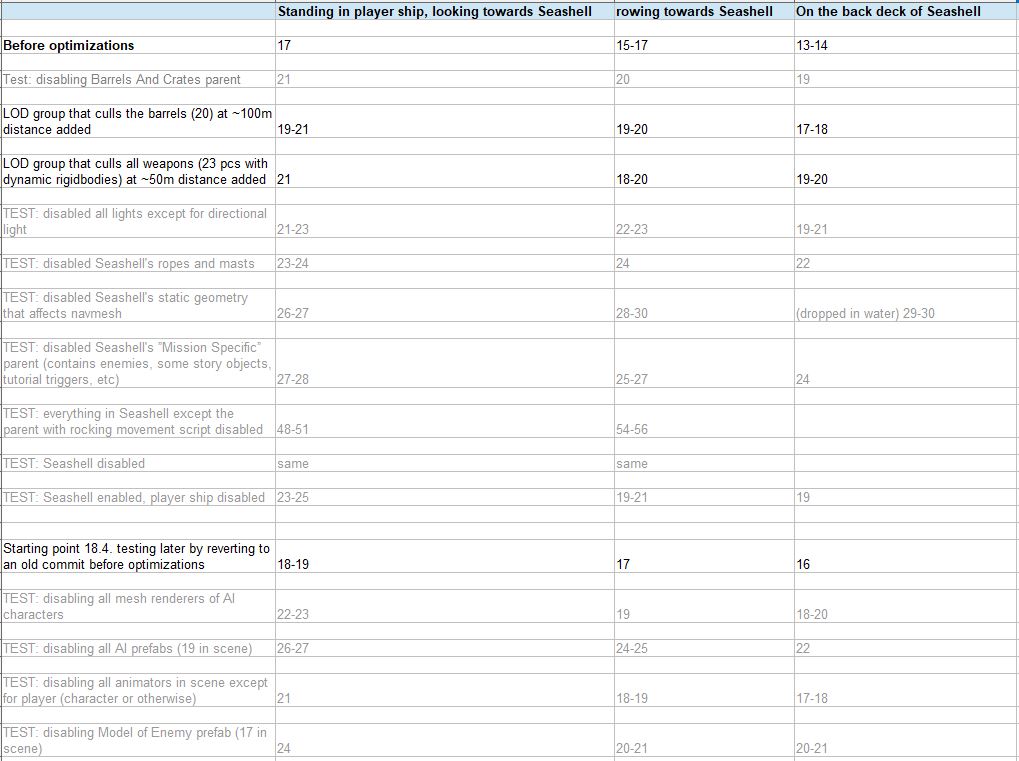Click the '(dropped in water) 29-30' cell
Image resolution: width=1019 pixels, height=761 pixels.
click(x=865, y=314)
